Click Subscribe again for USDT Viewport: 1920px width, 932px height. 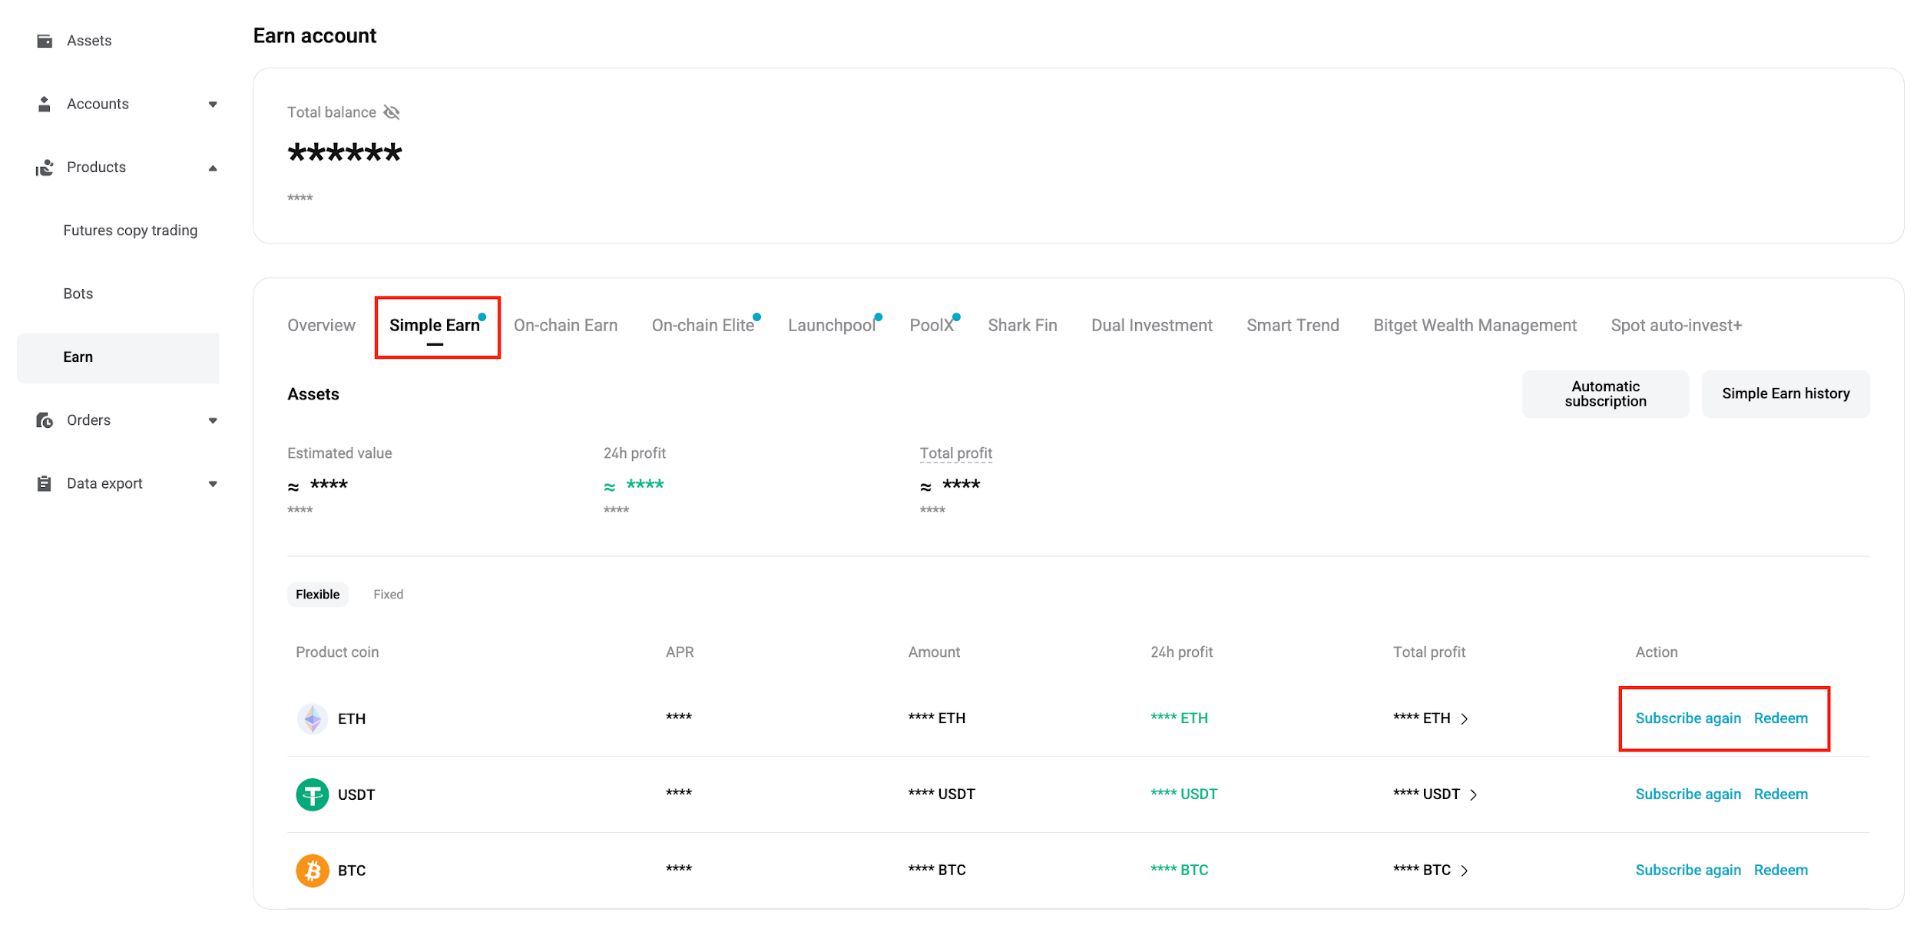1688,794
